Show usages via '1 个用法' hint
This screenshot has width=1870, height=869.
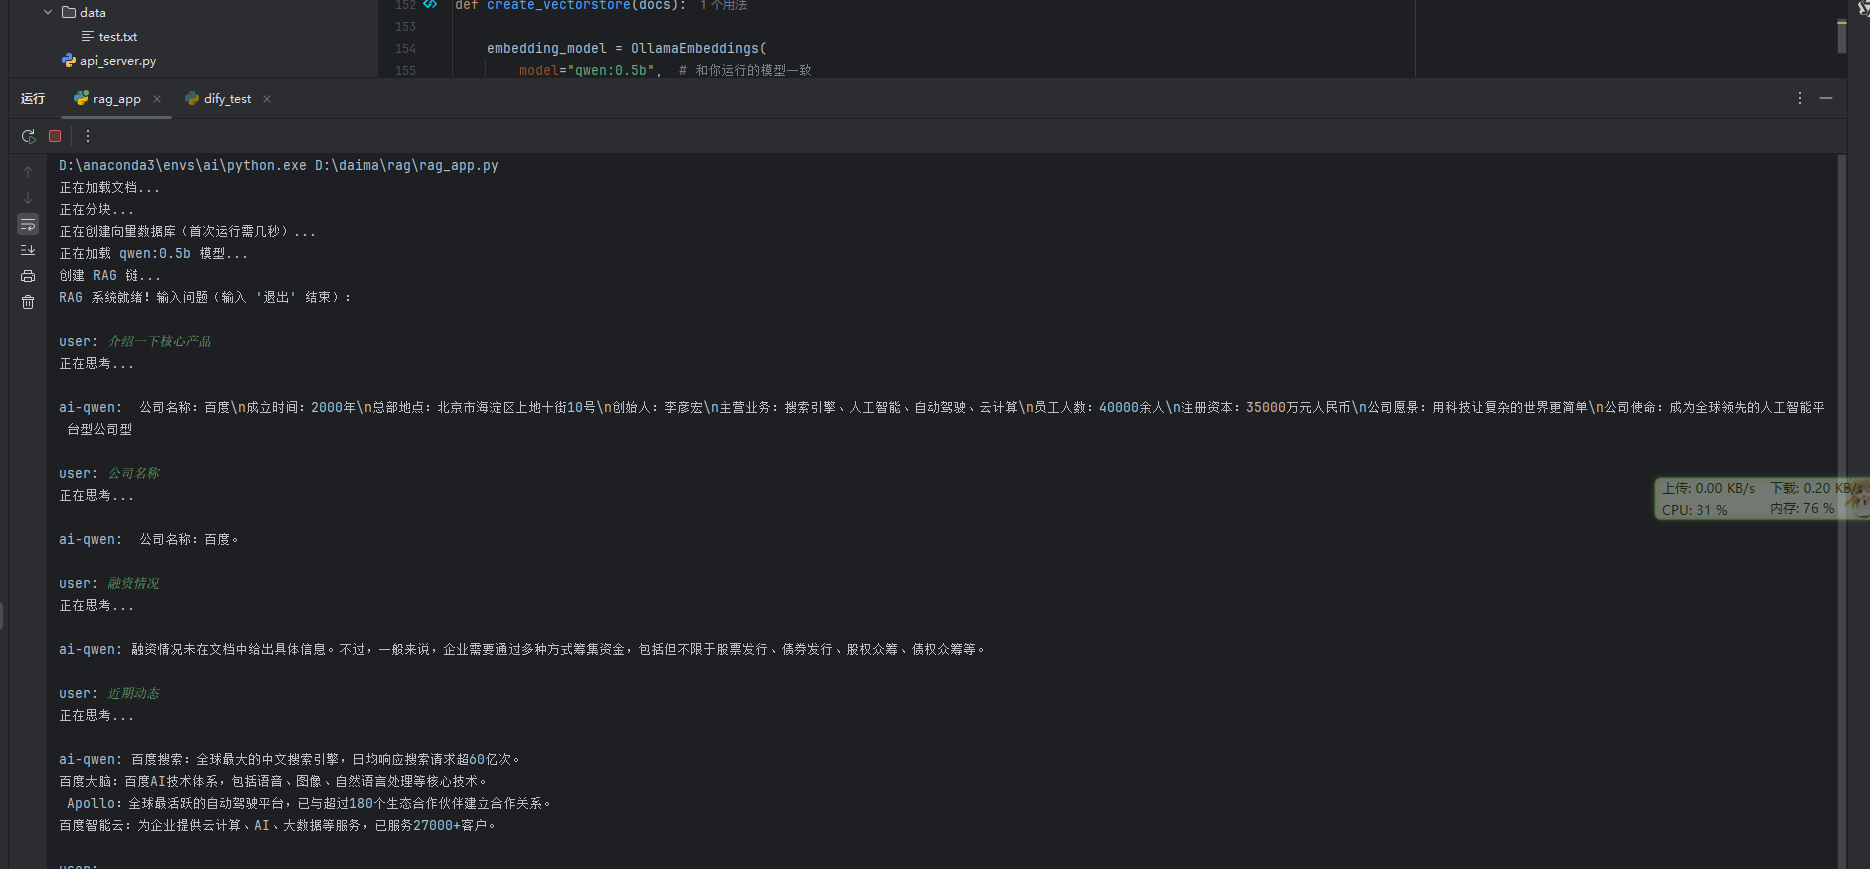coord(724,6)
